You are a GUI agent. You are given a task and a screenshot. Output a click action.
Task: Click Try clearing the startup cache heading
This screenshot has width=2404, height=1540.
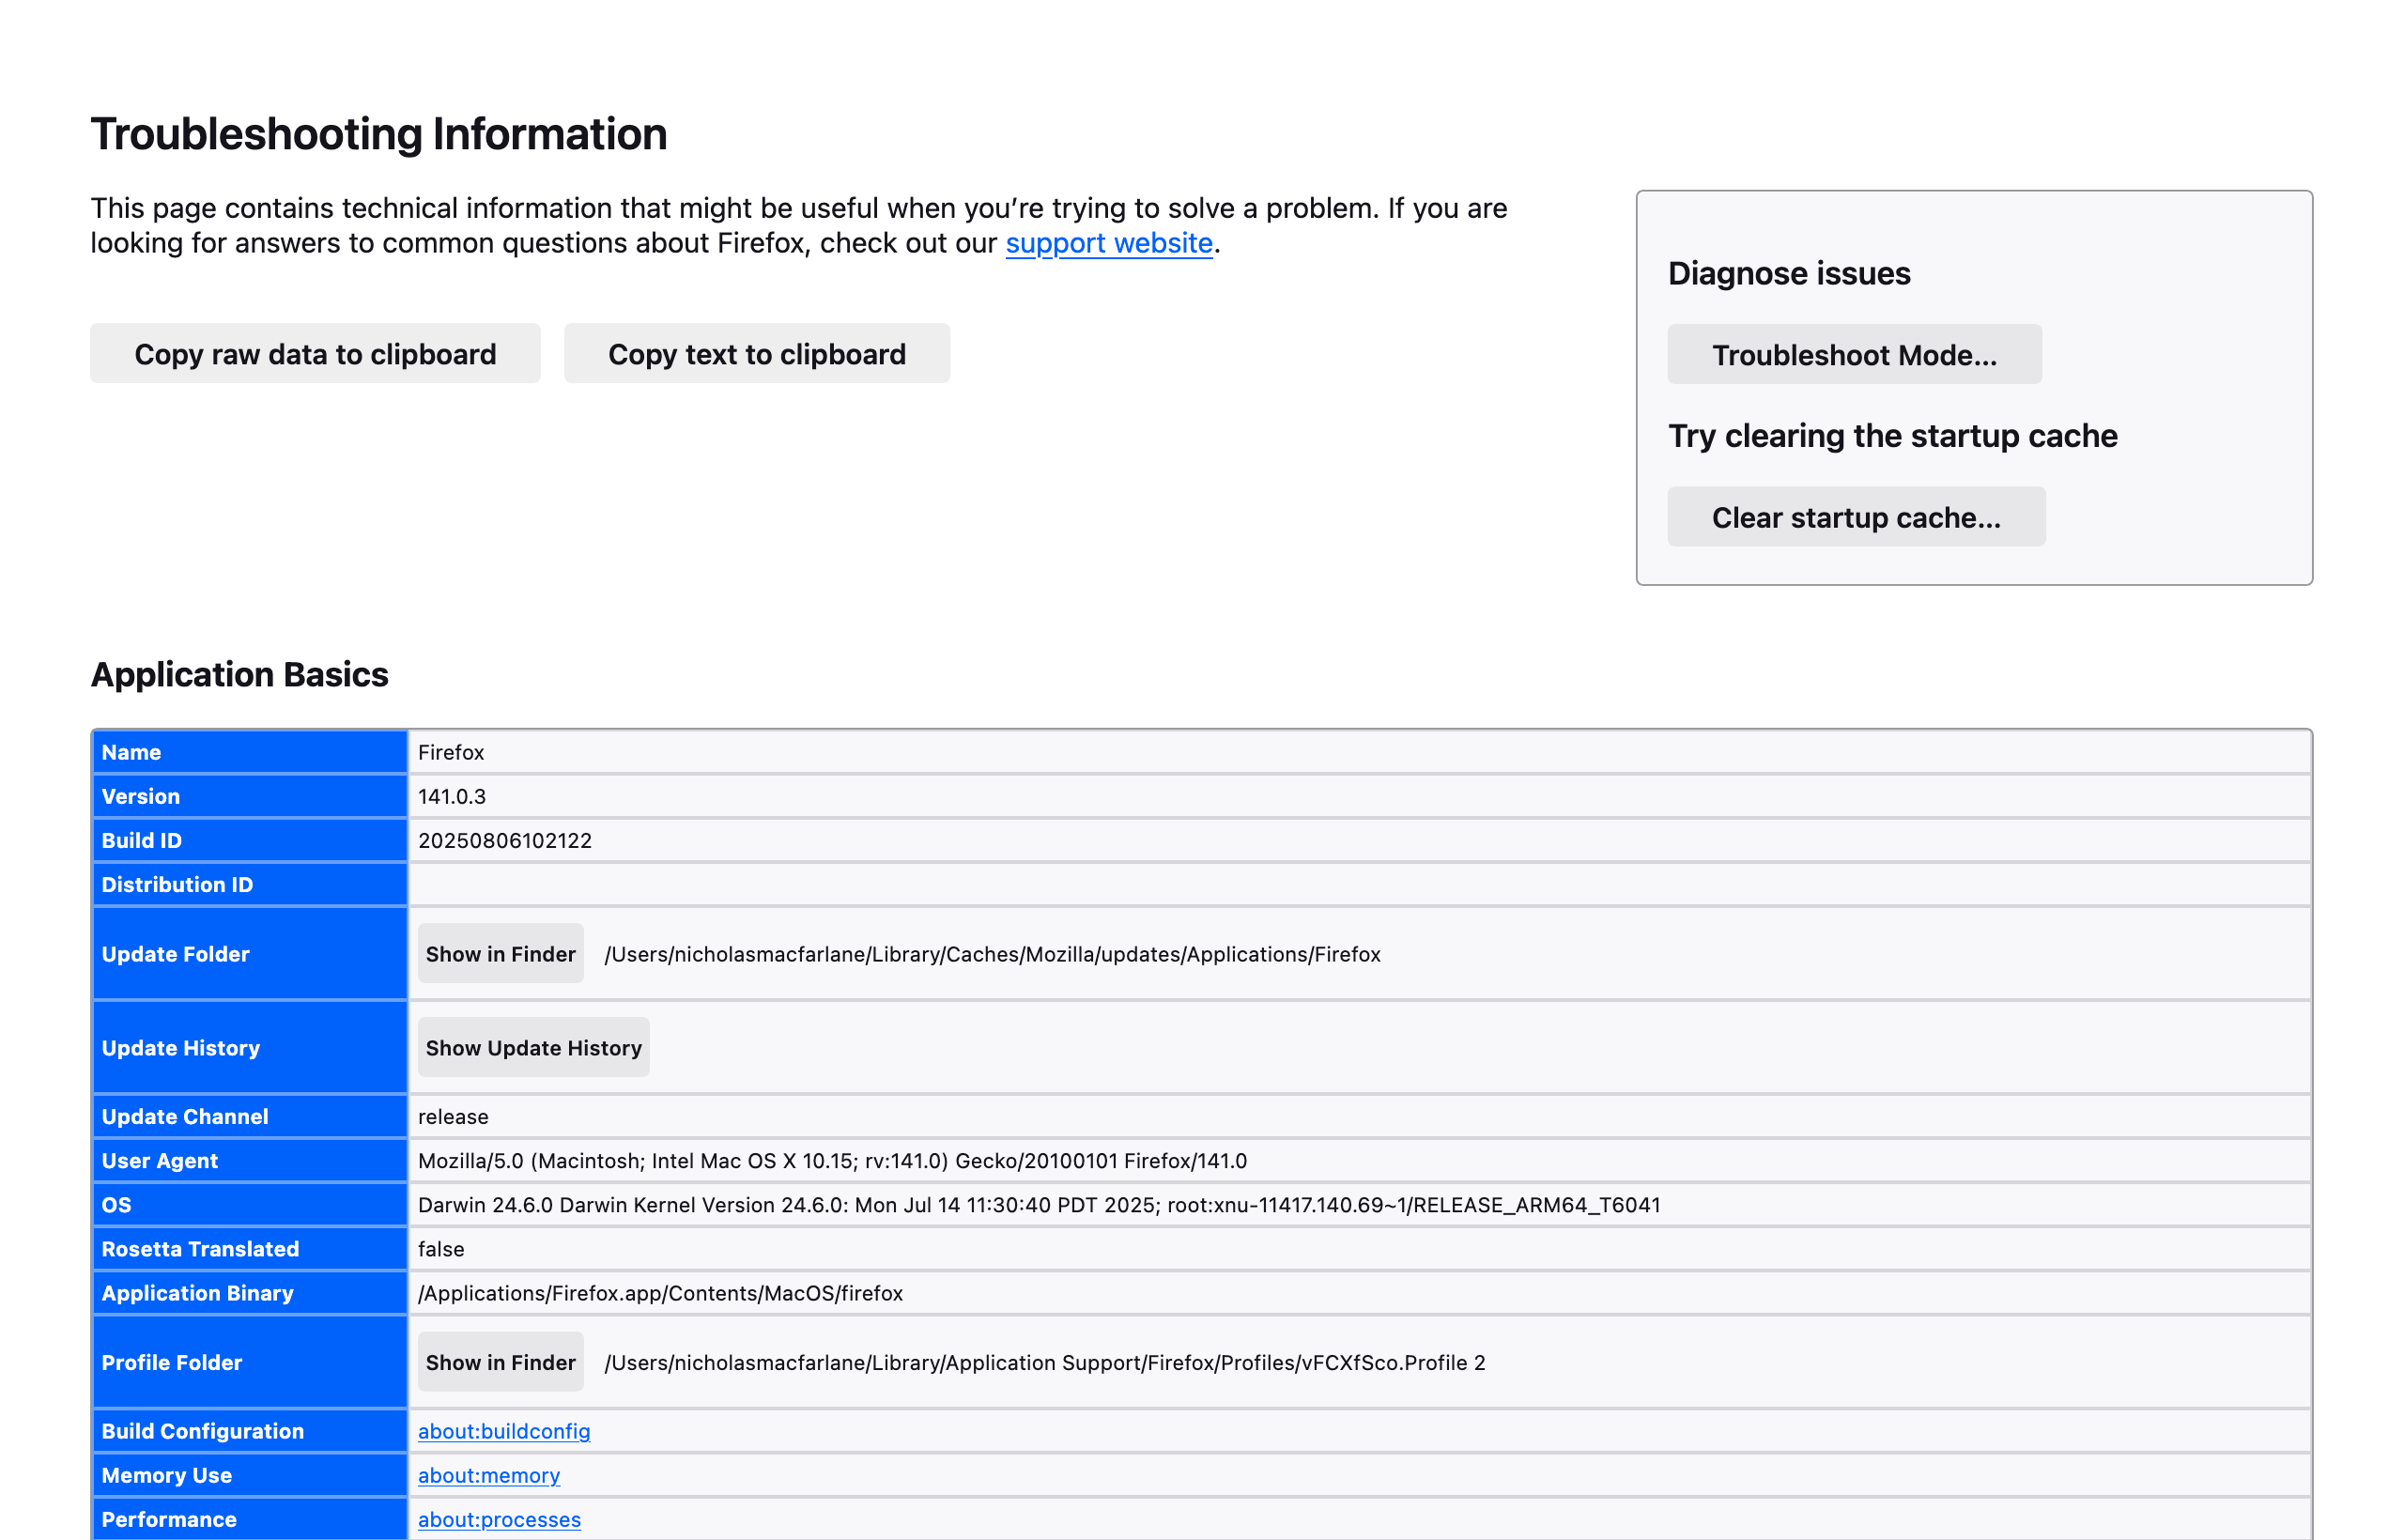[x=1893, y=436]
